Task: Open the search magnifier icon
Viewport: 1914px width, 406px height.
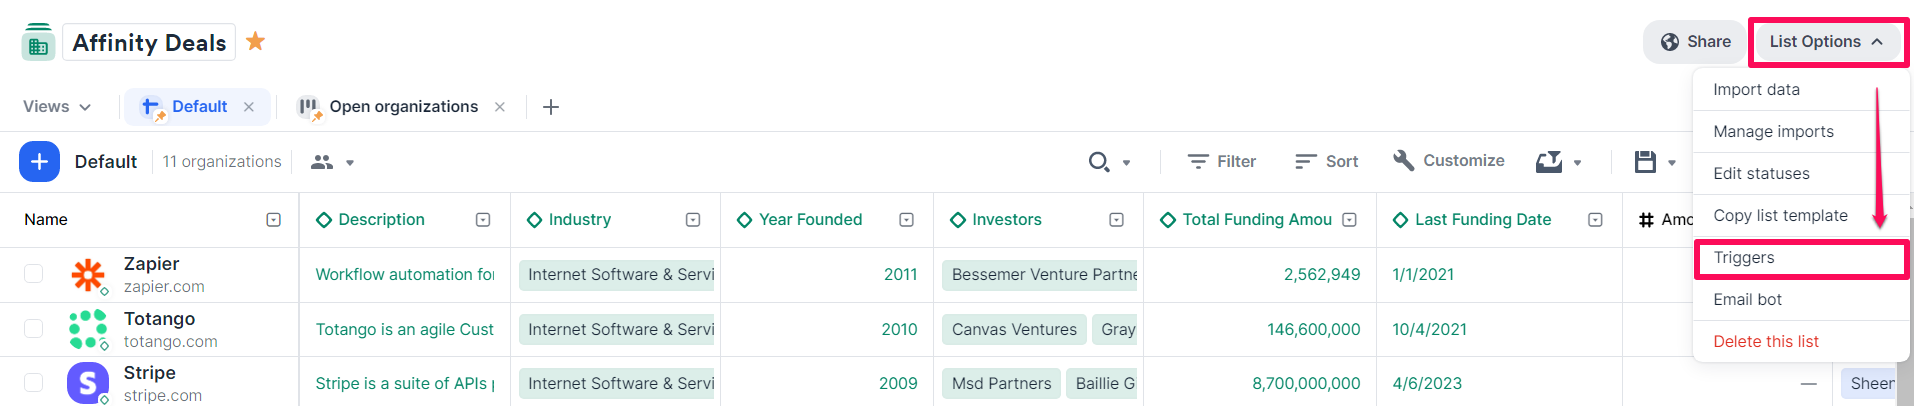Action: tap(1099, 161)
